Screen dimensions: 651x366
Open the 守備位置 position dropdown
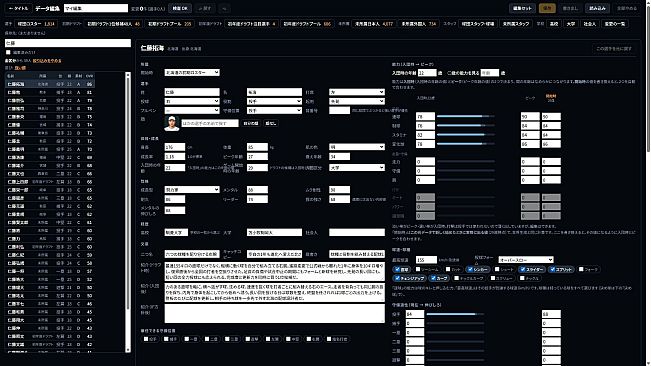274,110
